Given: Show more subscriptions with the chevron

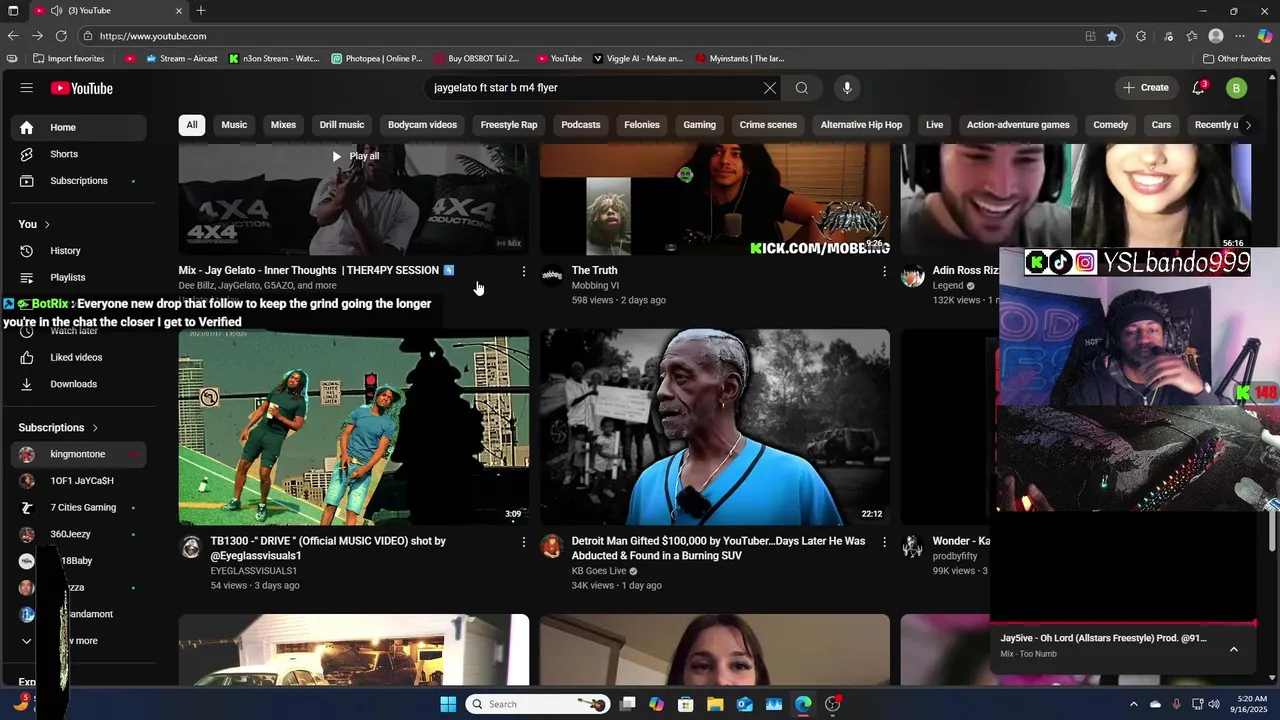Looking at the screenshot, I should pyautogui.click(x=27, y=641).
